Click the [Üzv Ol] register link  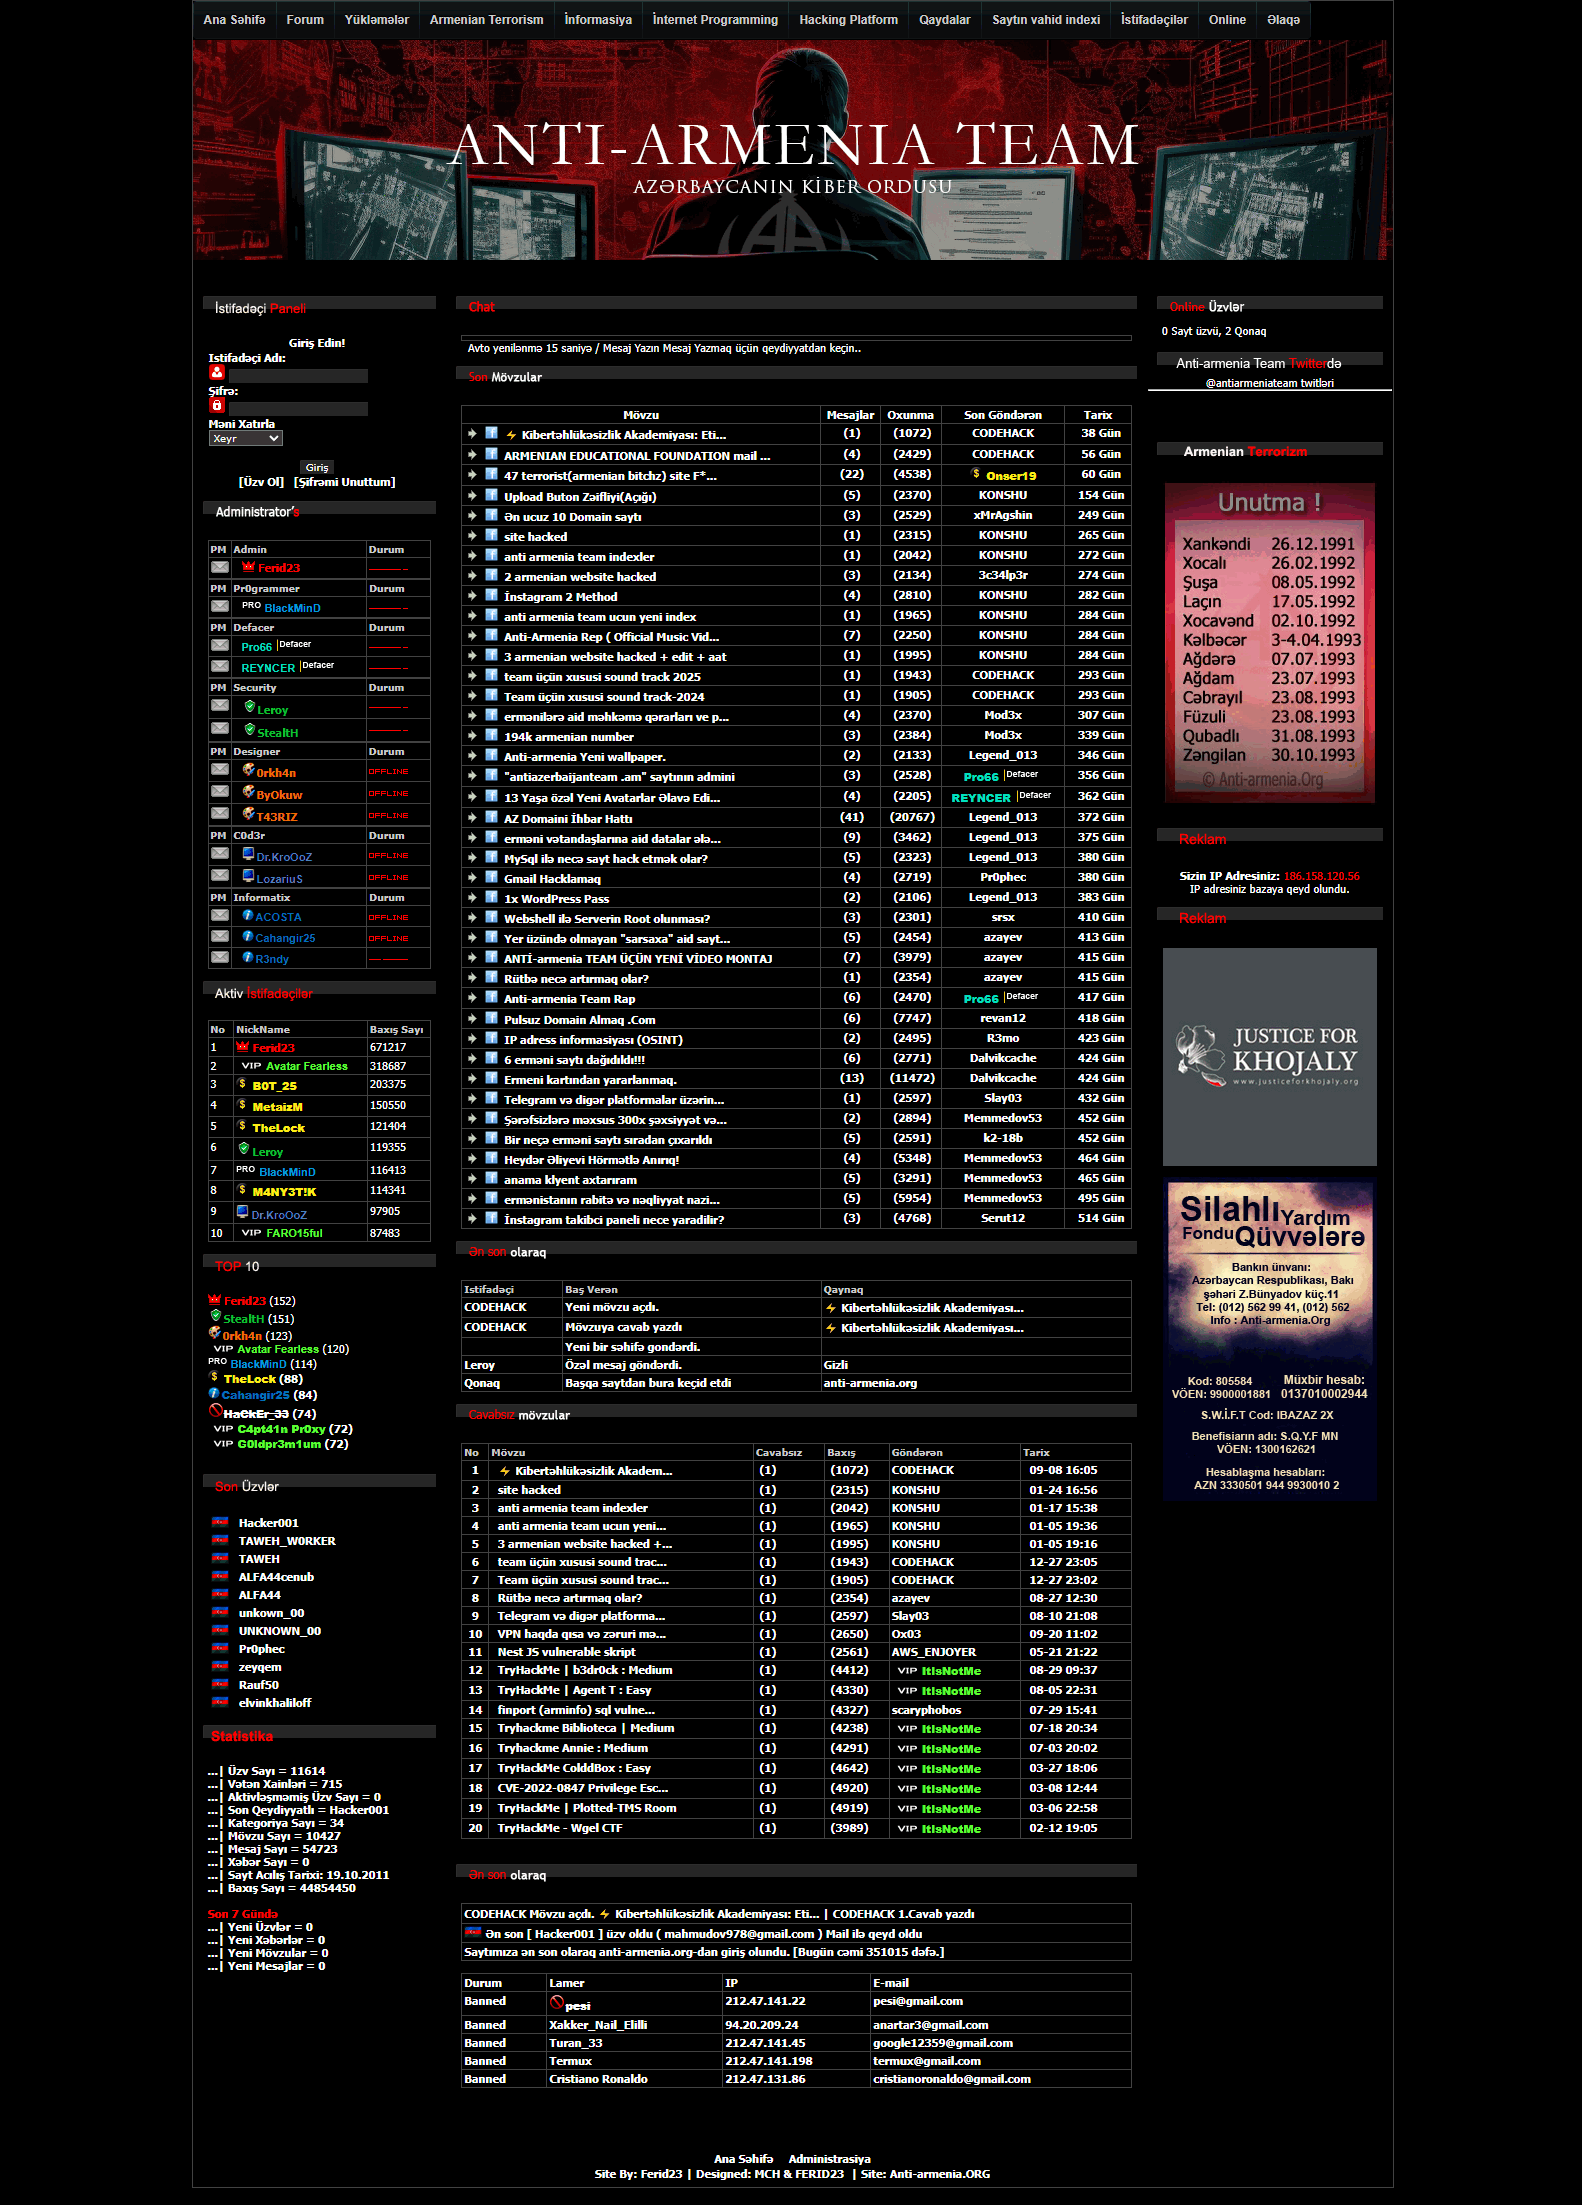click(261, 482)
